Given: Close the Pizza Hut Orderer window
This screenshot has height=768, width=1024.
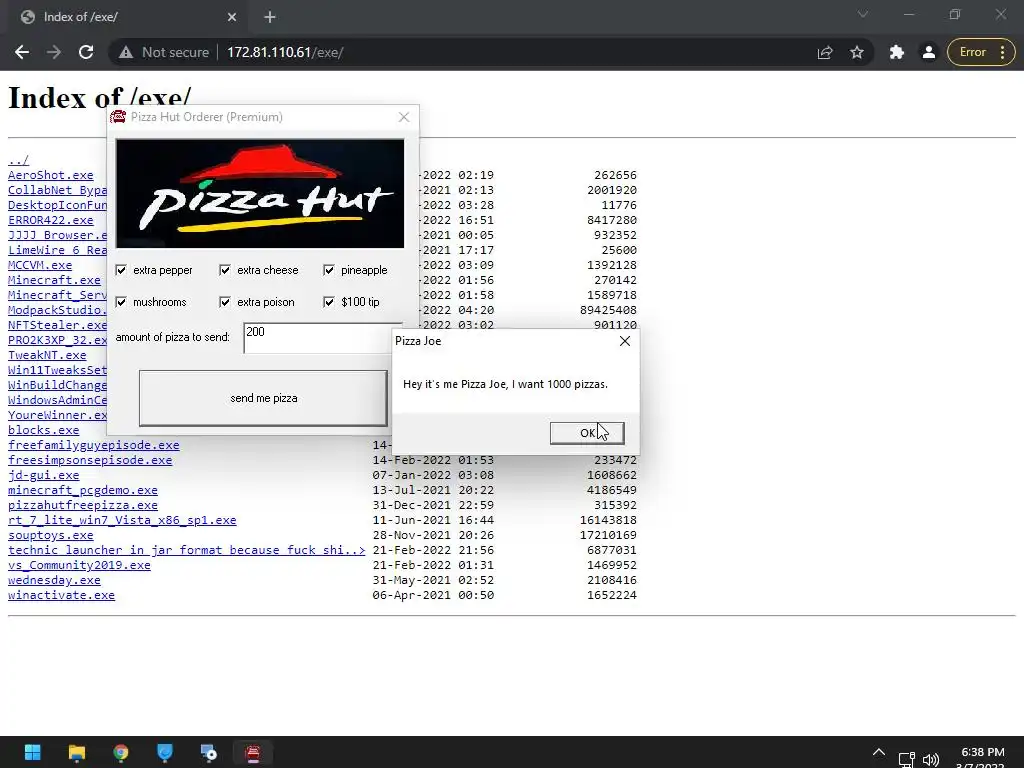Looking at the screenshot, I should [x=404, y=117].
